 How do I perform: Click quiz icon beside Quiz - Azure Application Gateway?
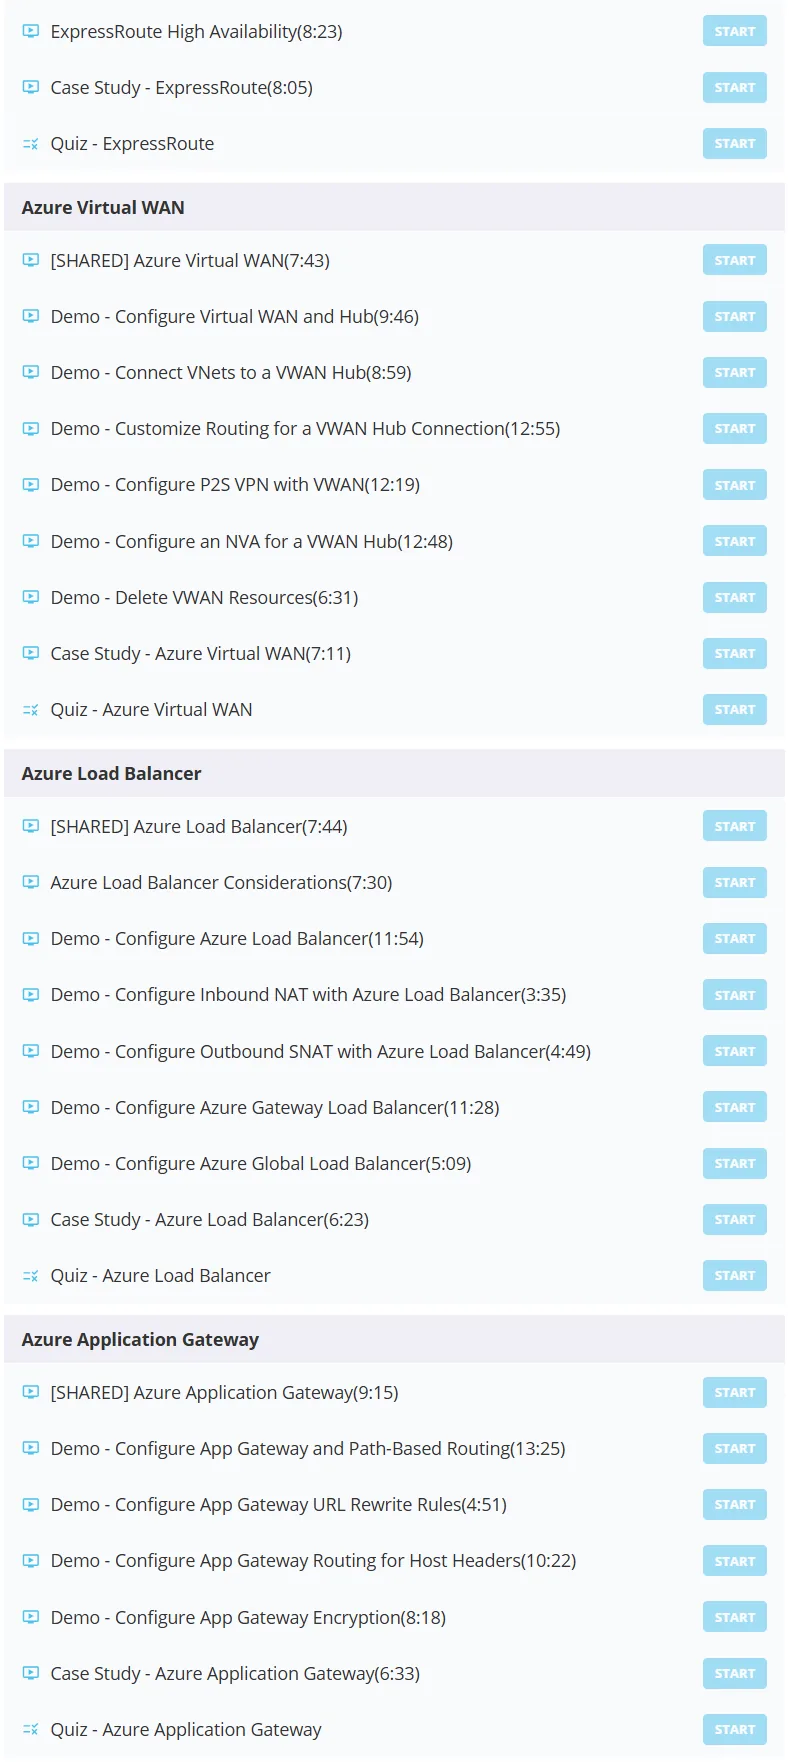click(x=31, y=1730)
